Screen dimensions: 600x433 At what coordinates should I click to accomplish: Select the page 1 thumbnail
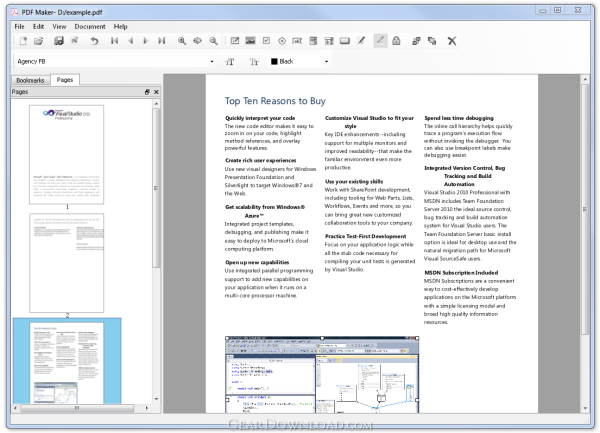[x=68, y=153]
